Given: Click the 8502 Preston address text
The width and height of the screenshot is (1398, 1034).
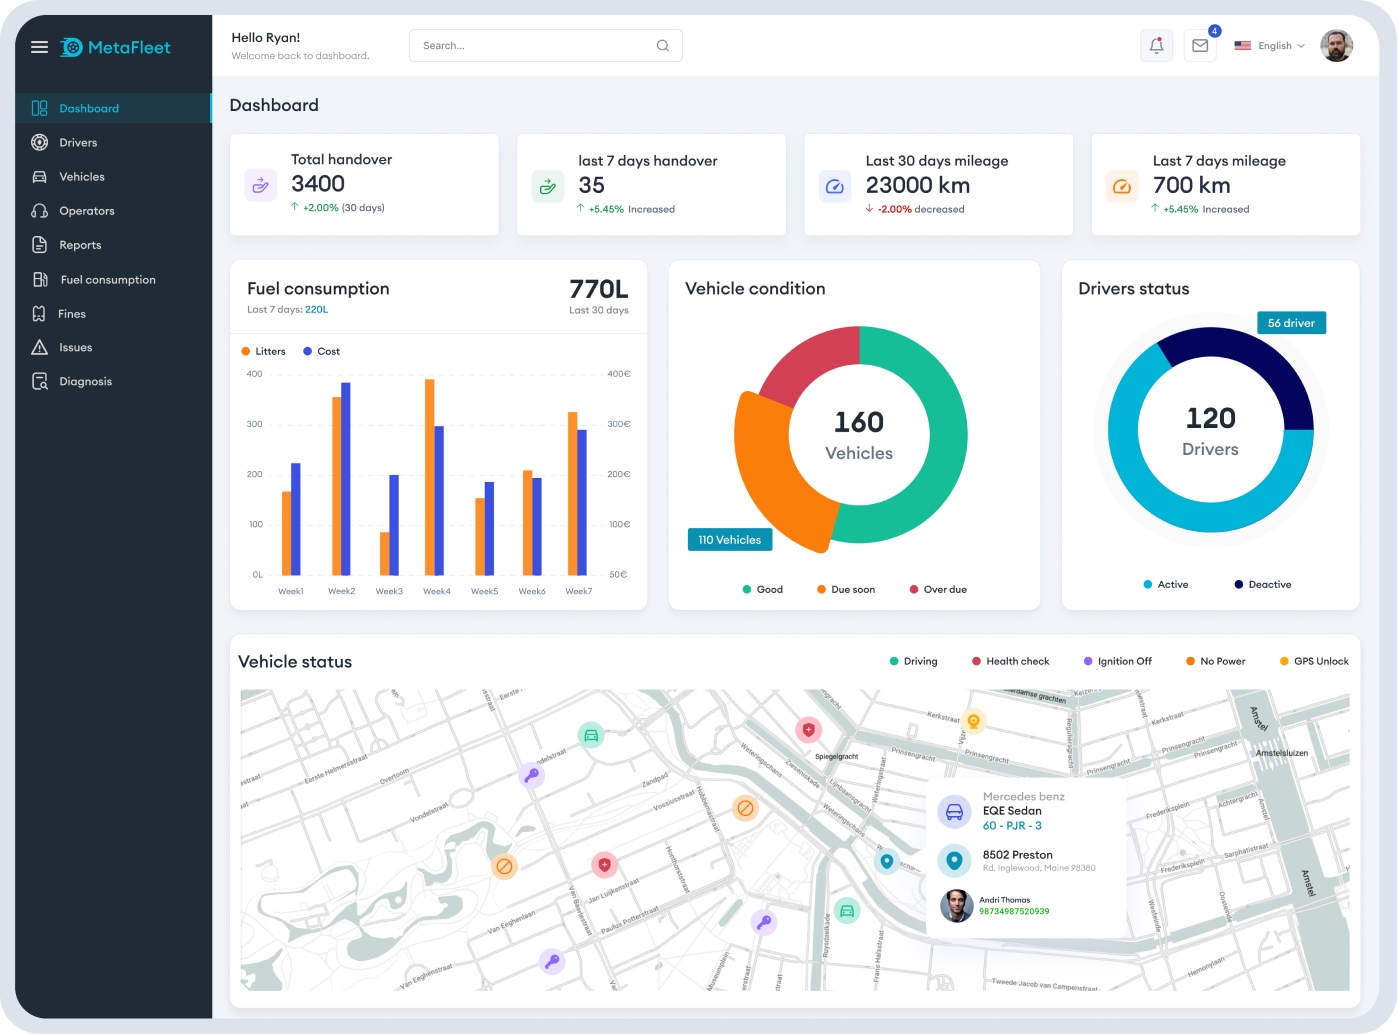Looking at the screenshot, I should pos(1017,855).
